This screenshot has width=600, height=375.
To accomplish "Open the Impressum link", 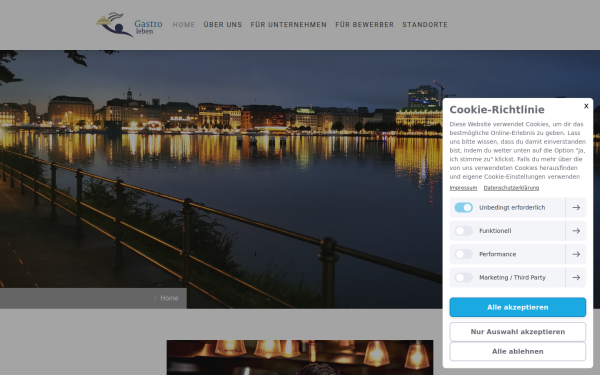I will click(463, 188).
